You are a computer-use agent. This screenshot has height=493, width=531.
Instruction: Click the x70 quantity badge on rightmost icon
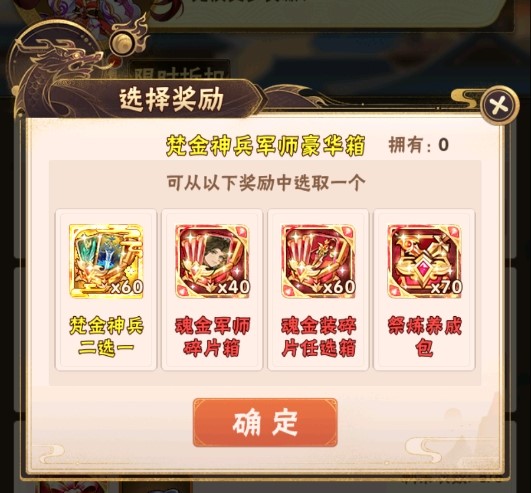[446, 287]
